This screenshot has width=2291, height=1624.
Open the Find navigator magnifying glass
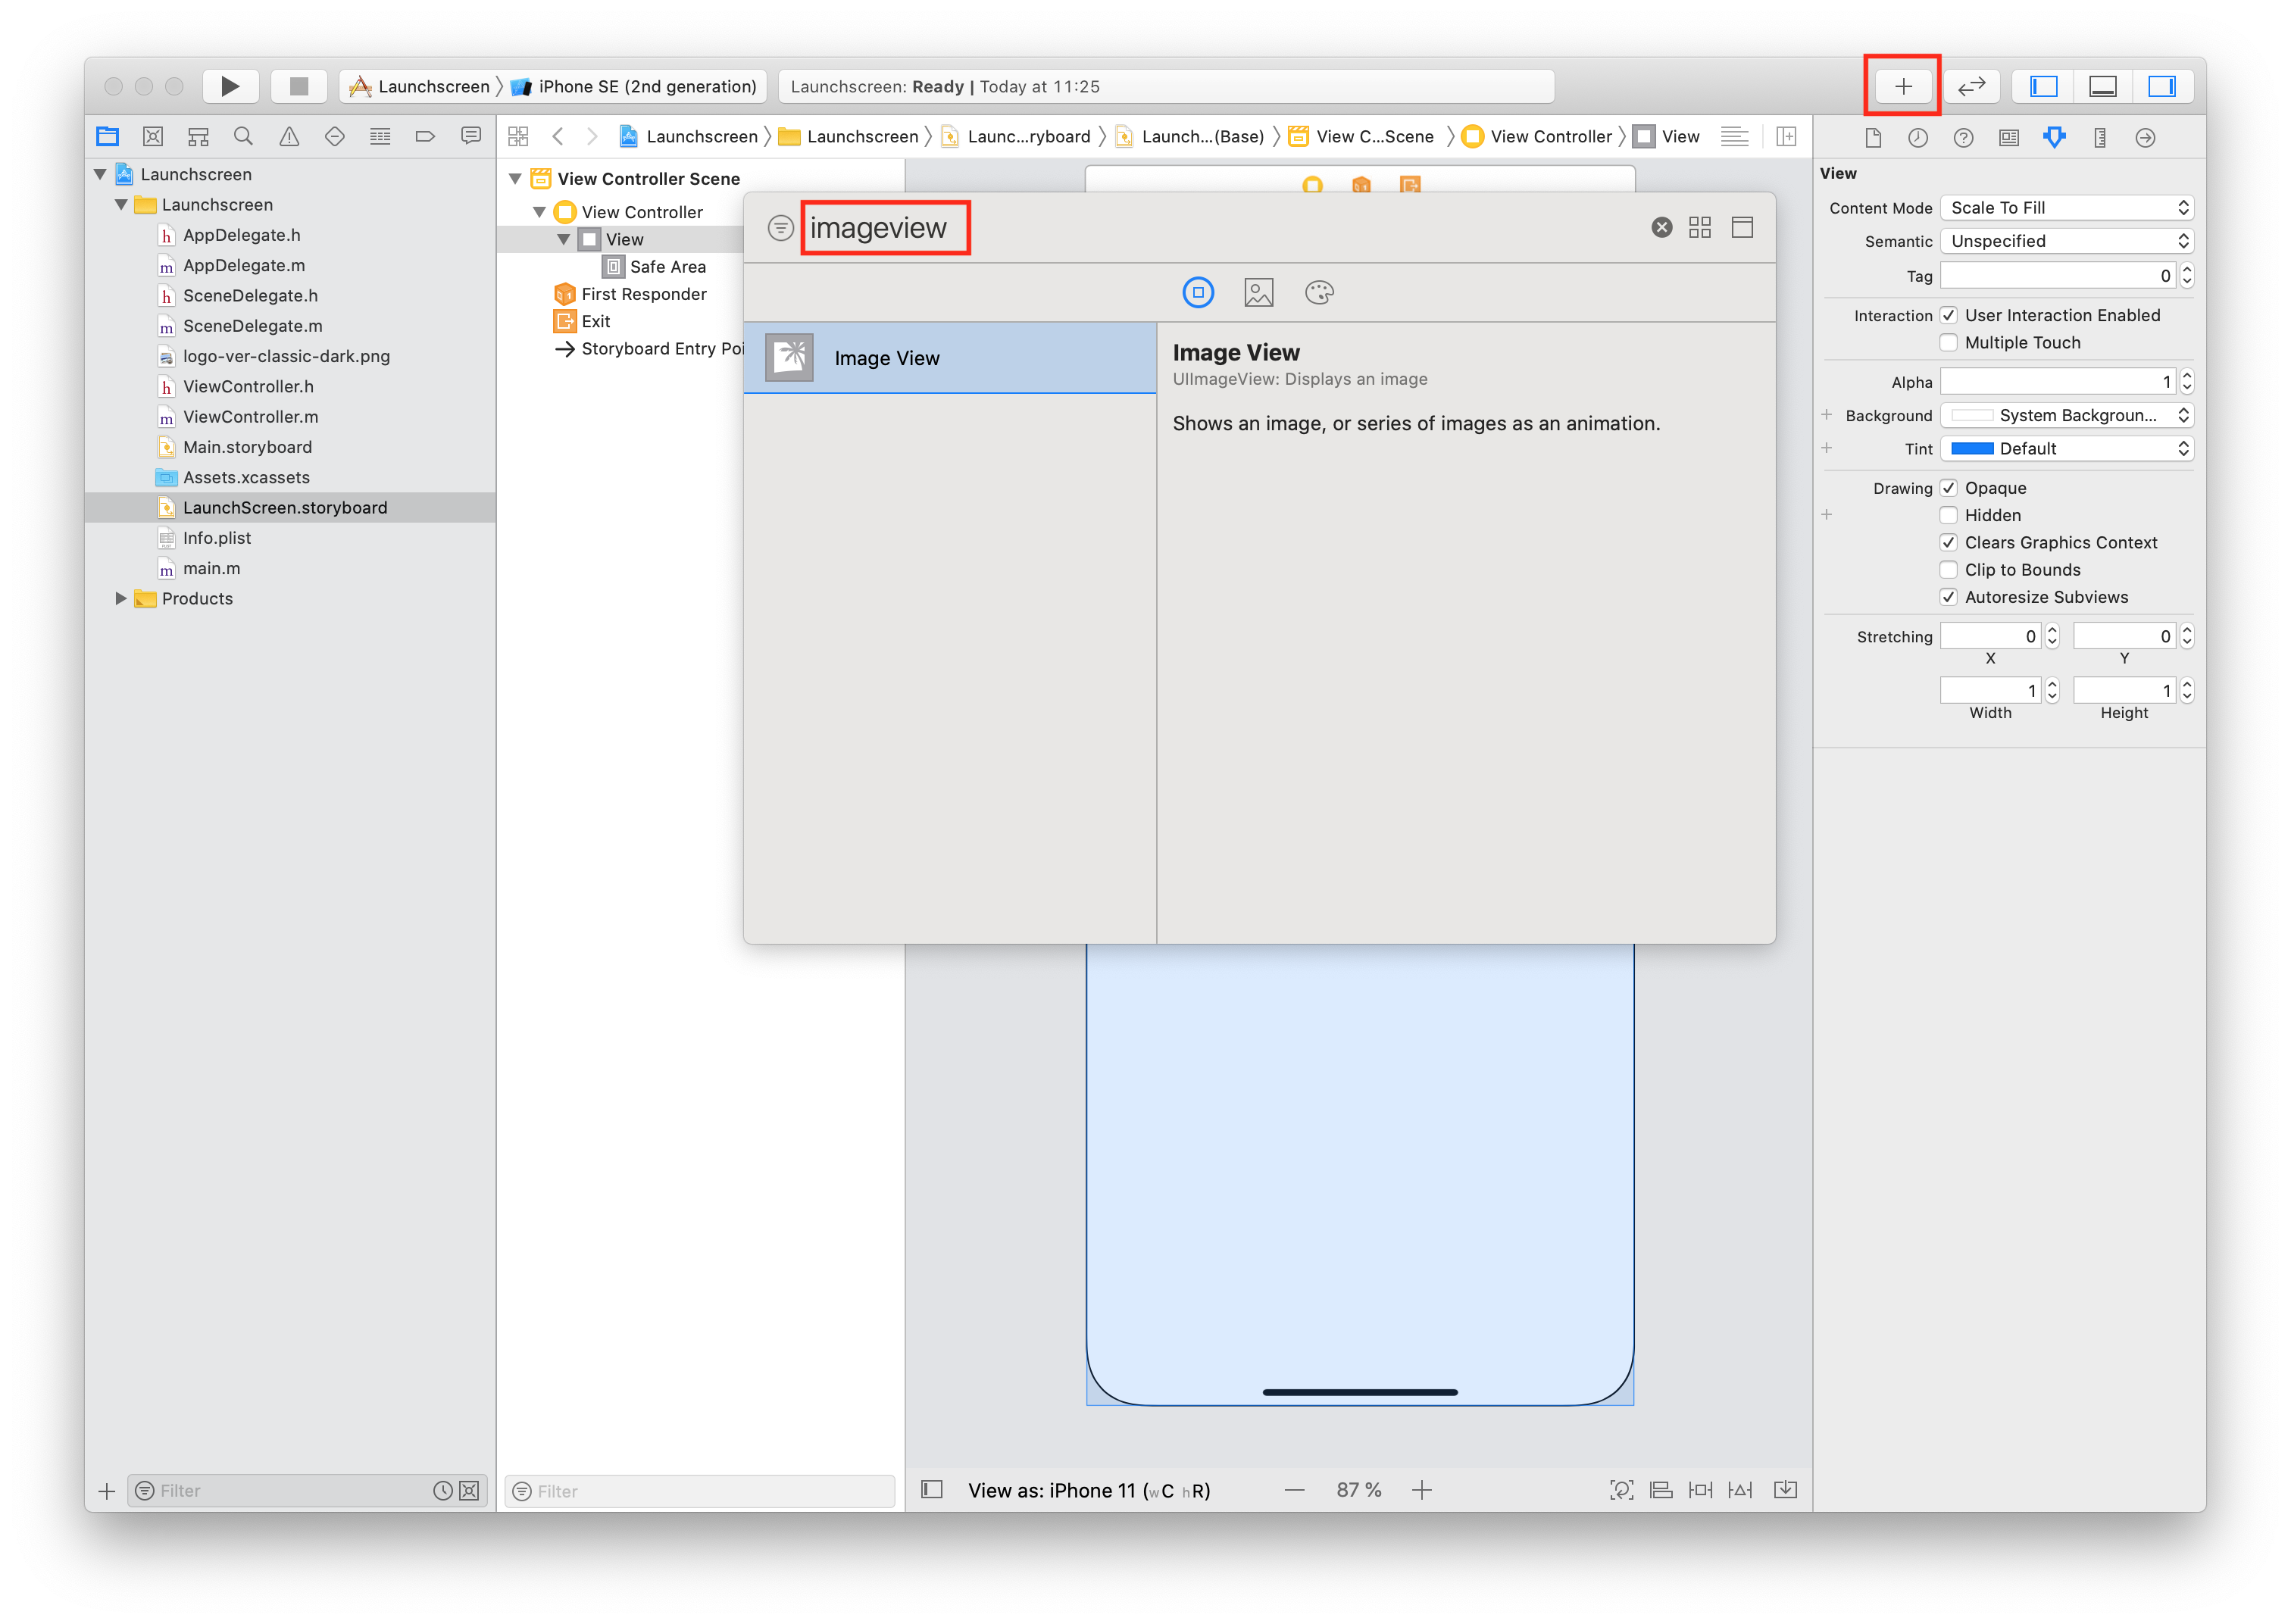(x=243, y=136)
